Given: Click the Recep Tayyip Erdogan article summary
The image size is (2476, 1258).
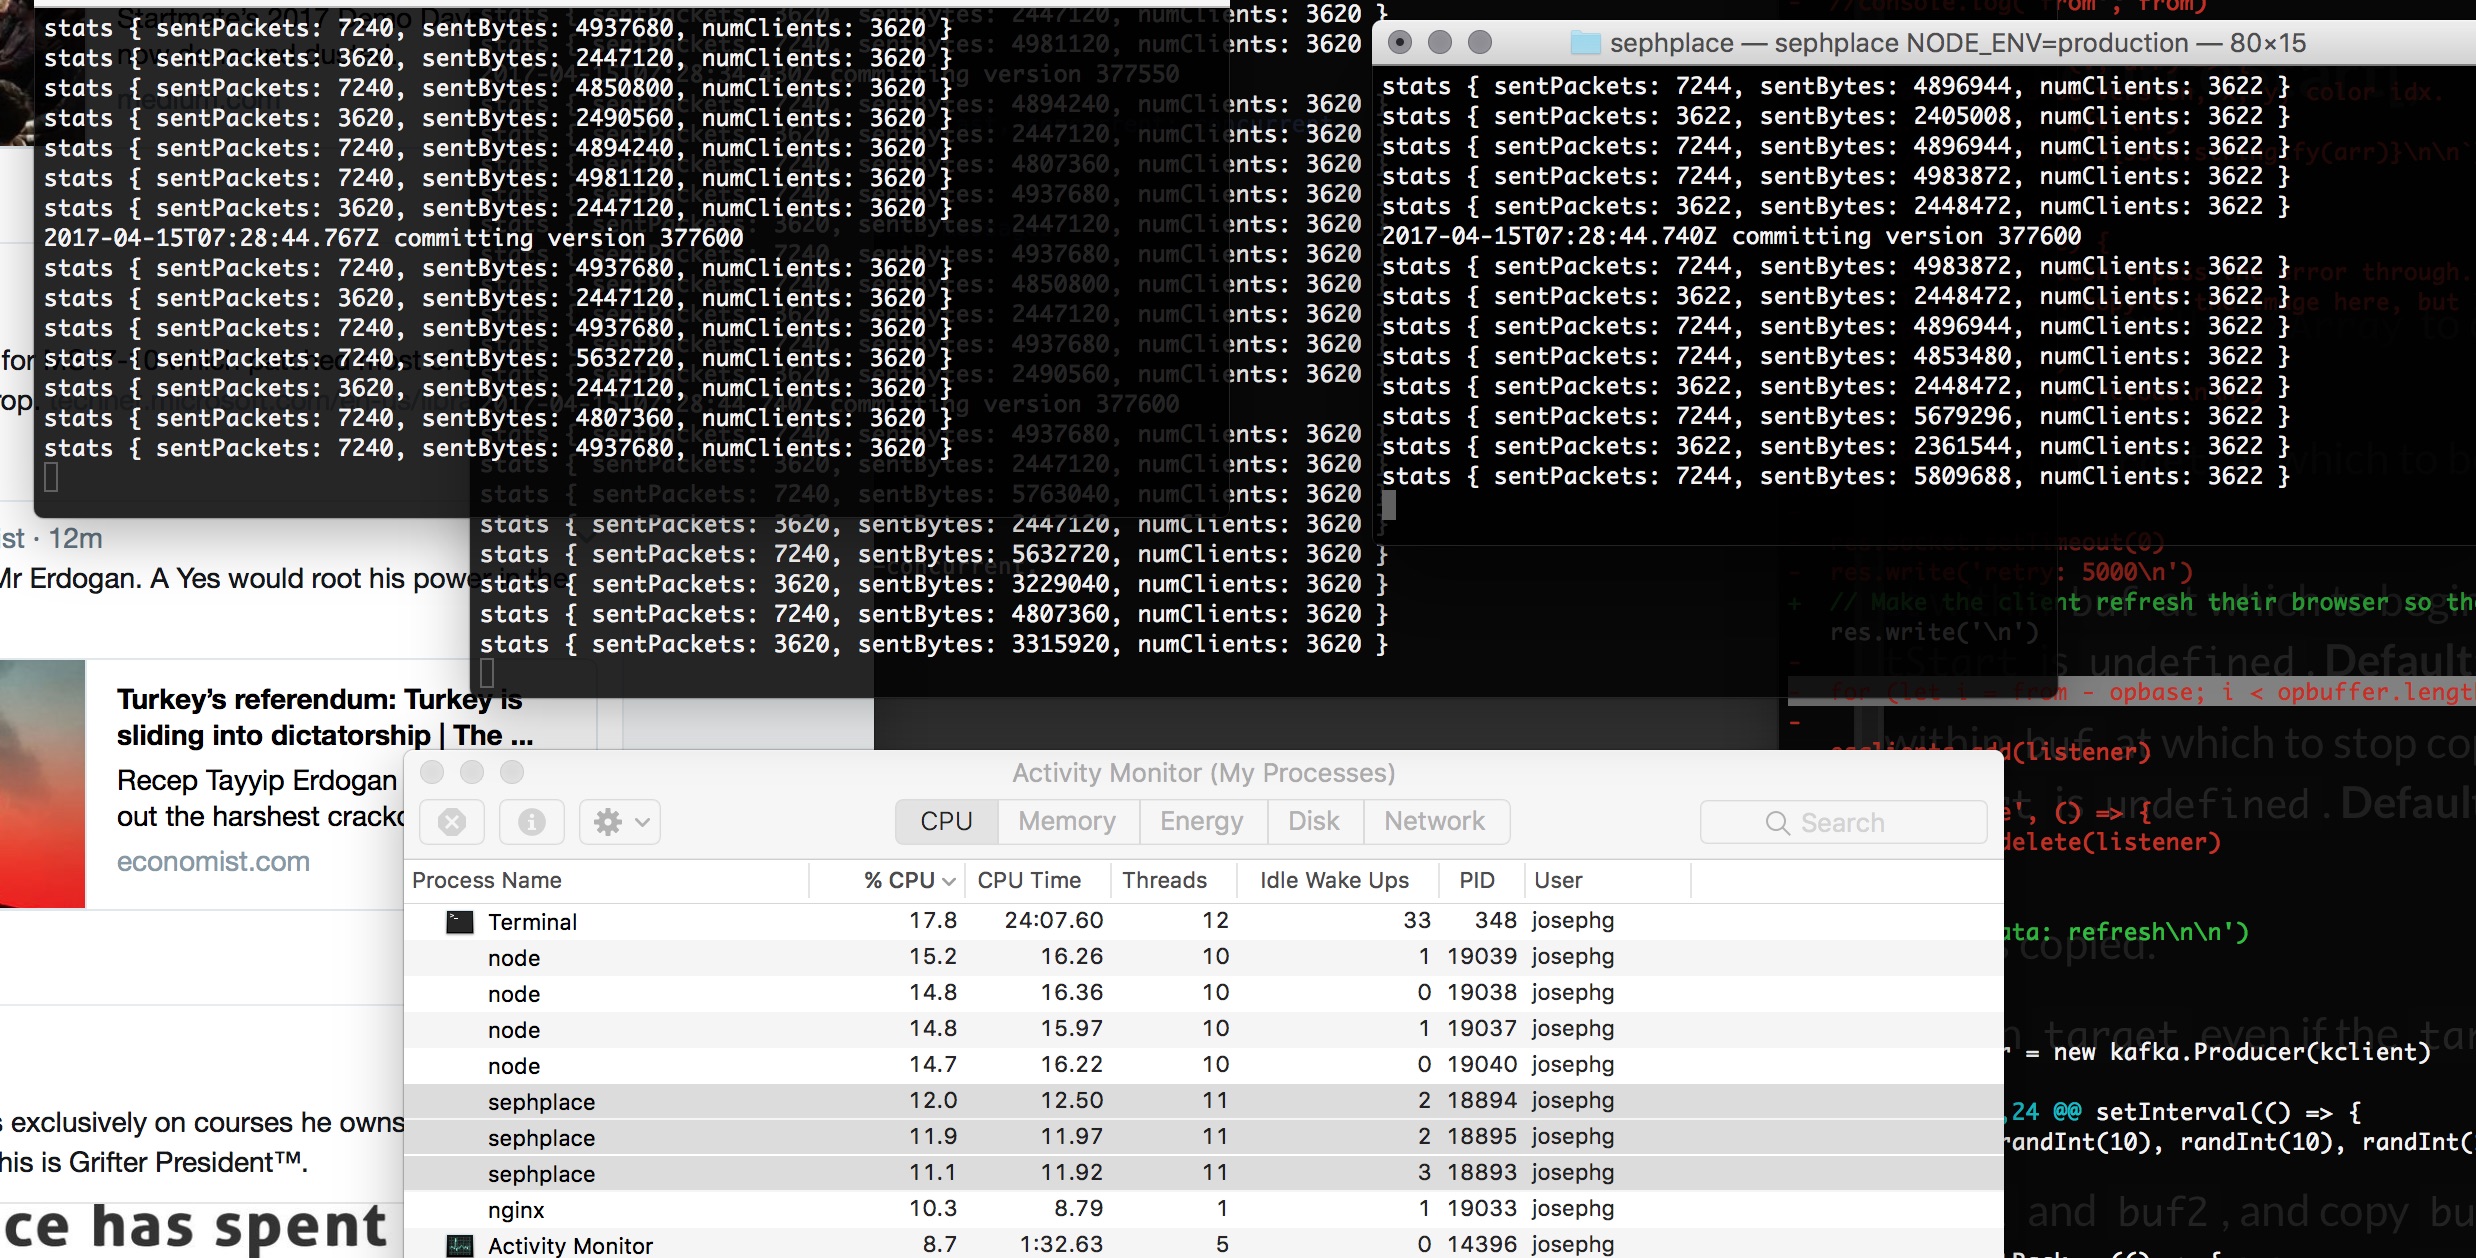Looking at the screenshot, I should click(260, 798).
